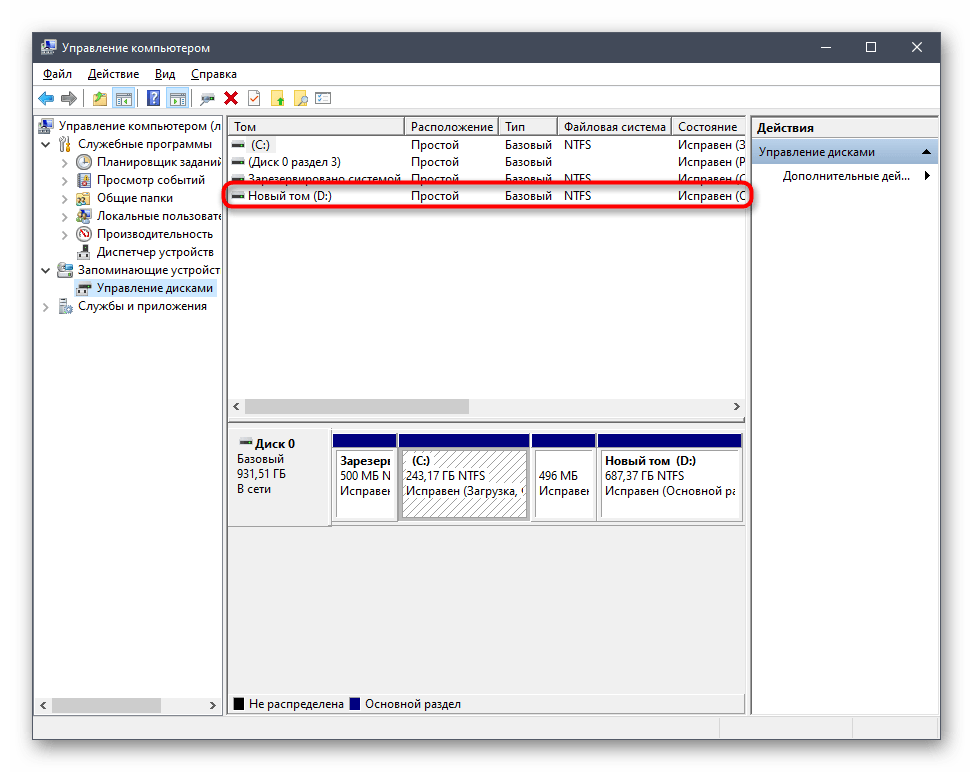
Task: Click the volume list horizontal scrollbar thumb
Action: 356,407
